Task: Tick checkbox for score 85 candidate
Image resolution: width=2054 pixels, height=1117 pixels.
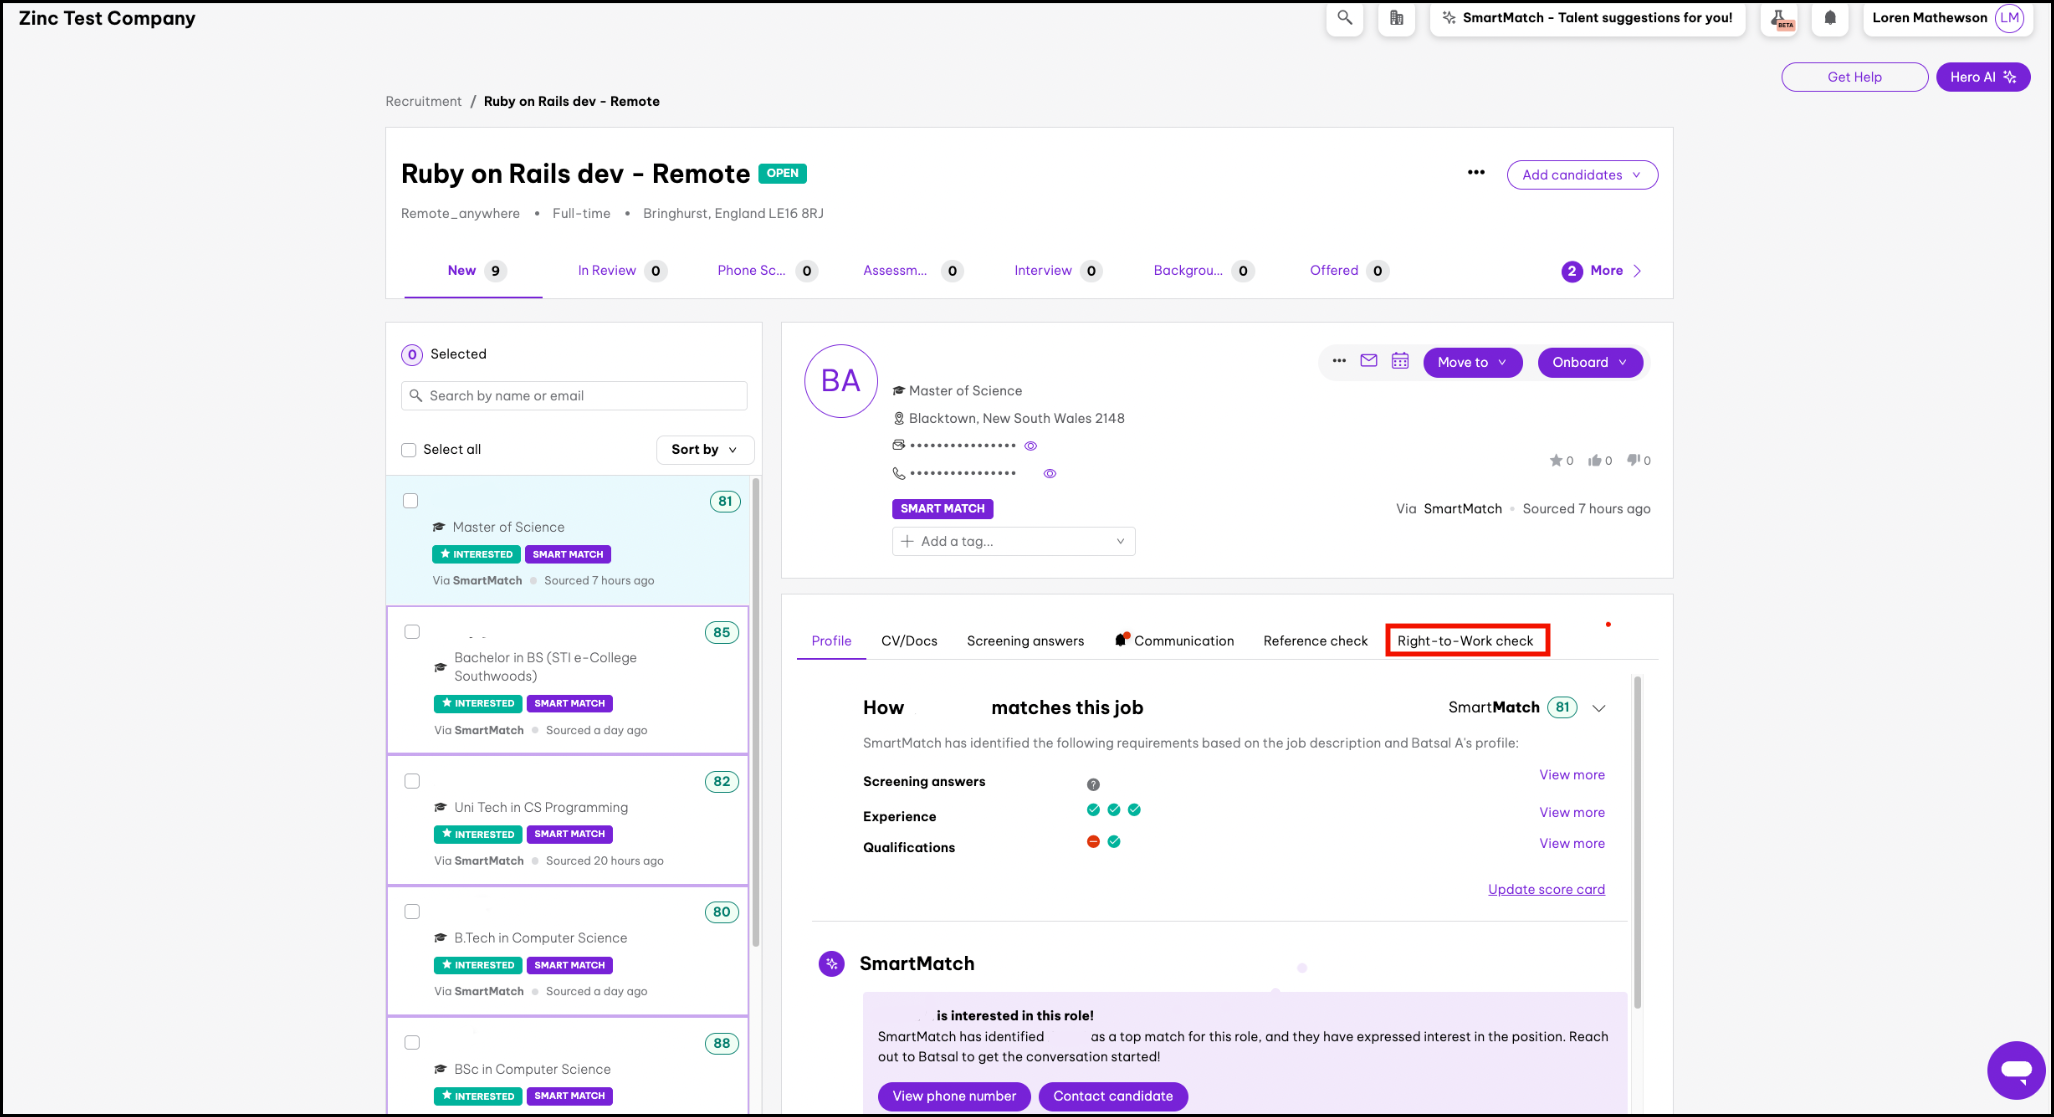Action: coord(412,632)
